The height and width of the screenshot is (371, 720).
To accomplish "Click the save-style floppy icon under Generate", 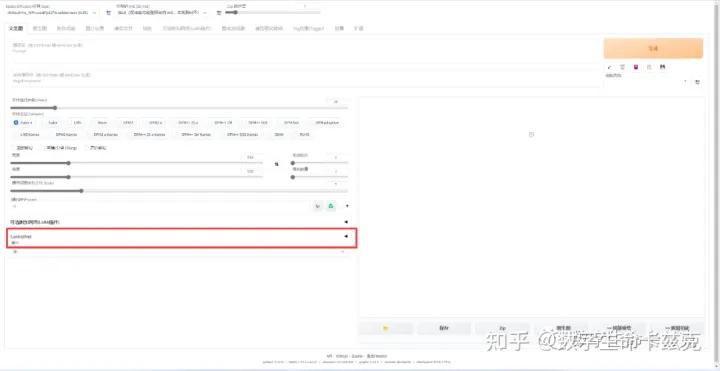I will pos(662,67).
